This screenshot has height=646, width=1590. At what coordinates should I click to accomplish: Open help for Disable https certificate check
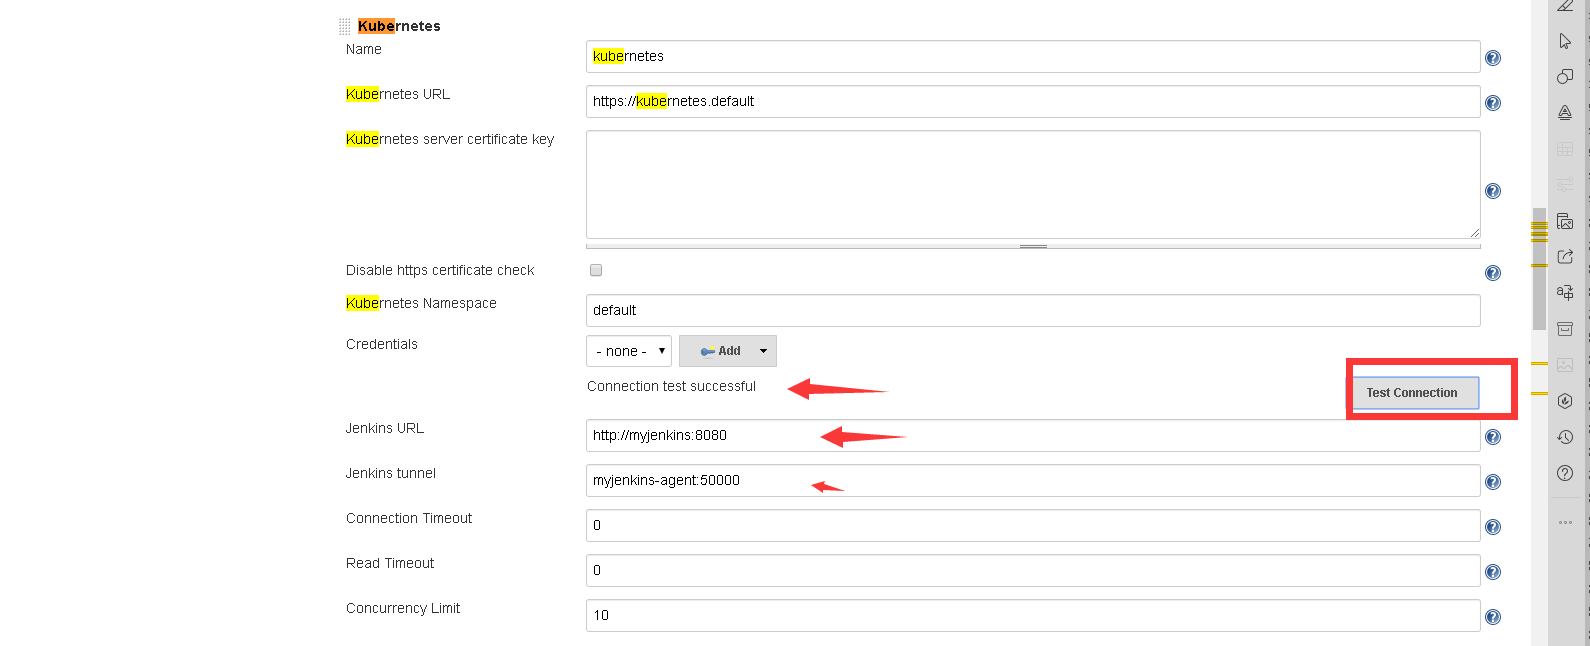(x=1493, y=273)
